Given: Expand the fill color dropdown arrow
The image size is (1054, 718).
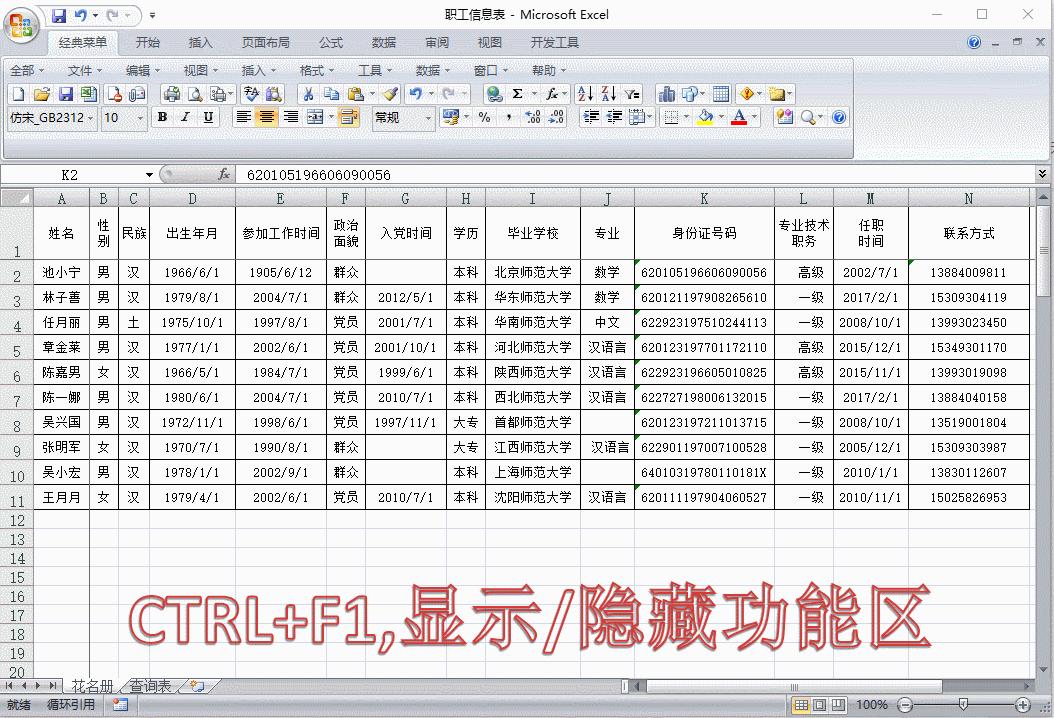Looking at the screenshot, I should click(x=720, y=117).
